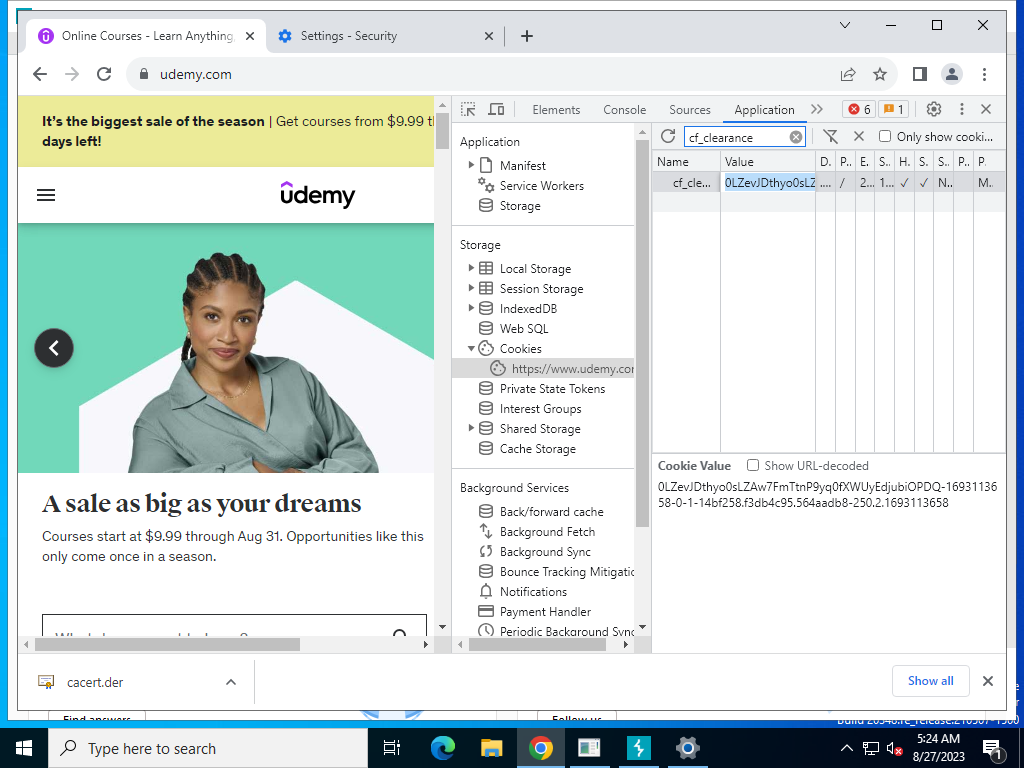
Task: Switch to the Console tab
Action: [x=624, y=110]
